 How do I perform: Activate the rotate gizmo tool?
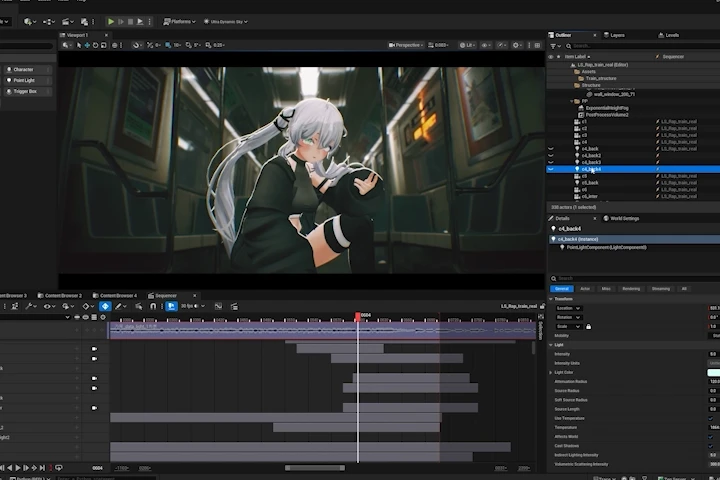click(96, 45)
